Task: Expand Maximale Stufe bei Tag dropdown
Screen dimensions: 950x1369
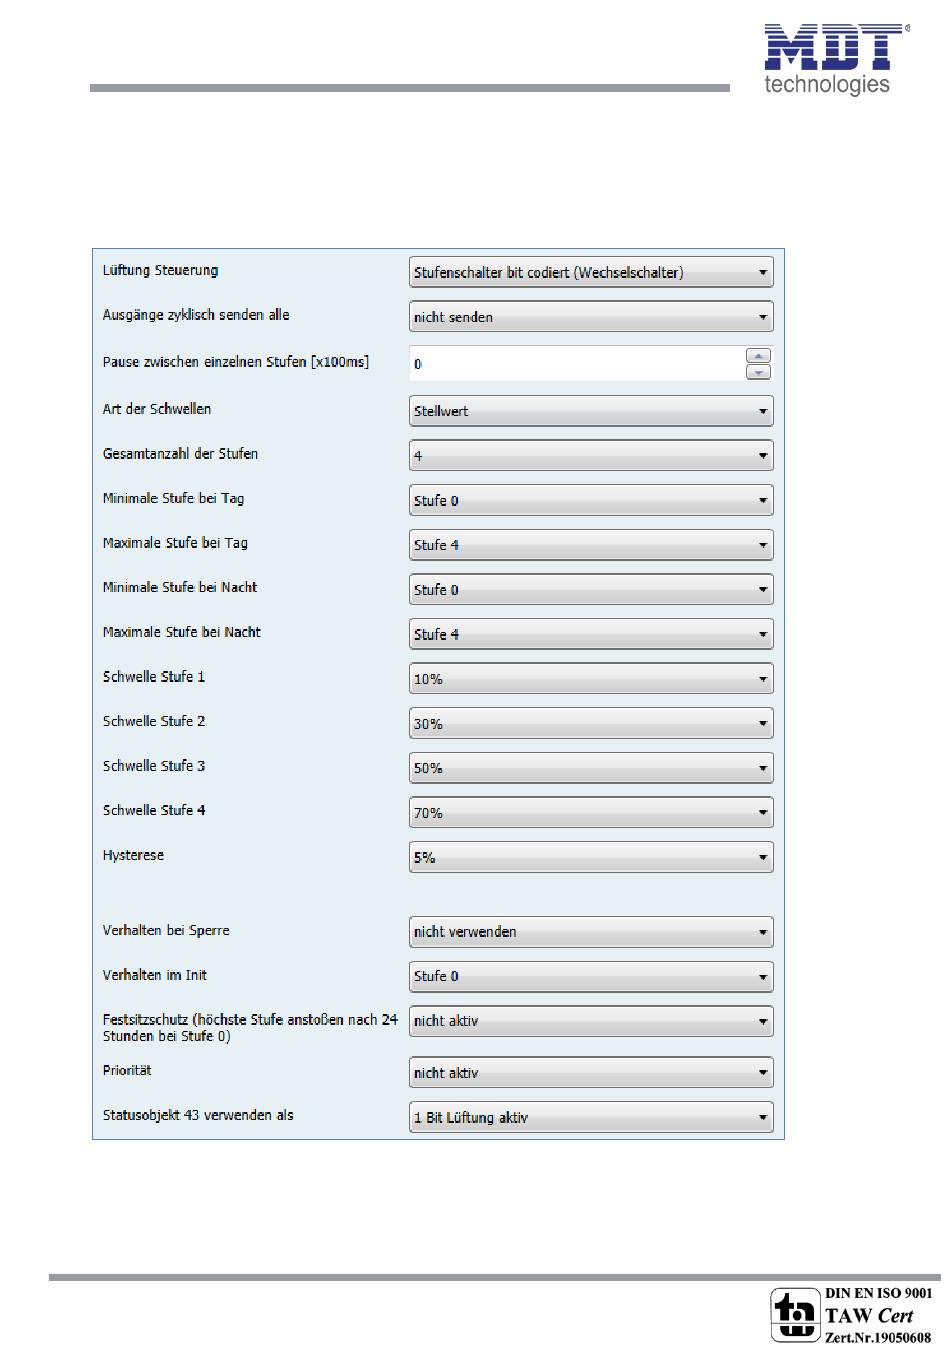Action: click(591, 545)
